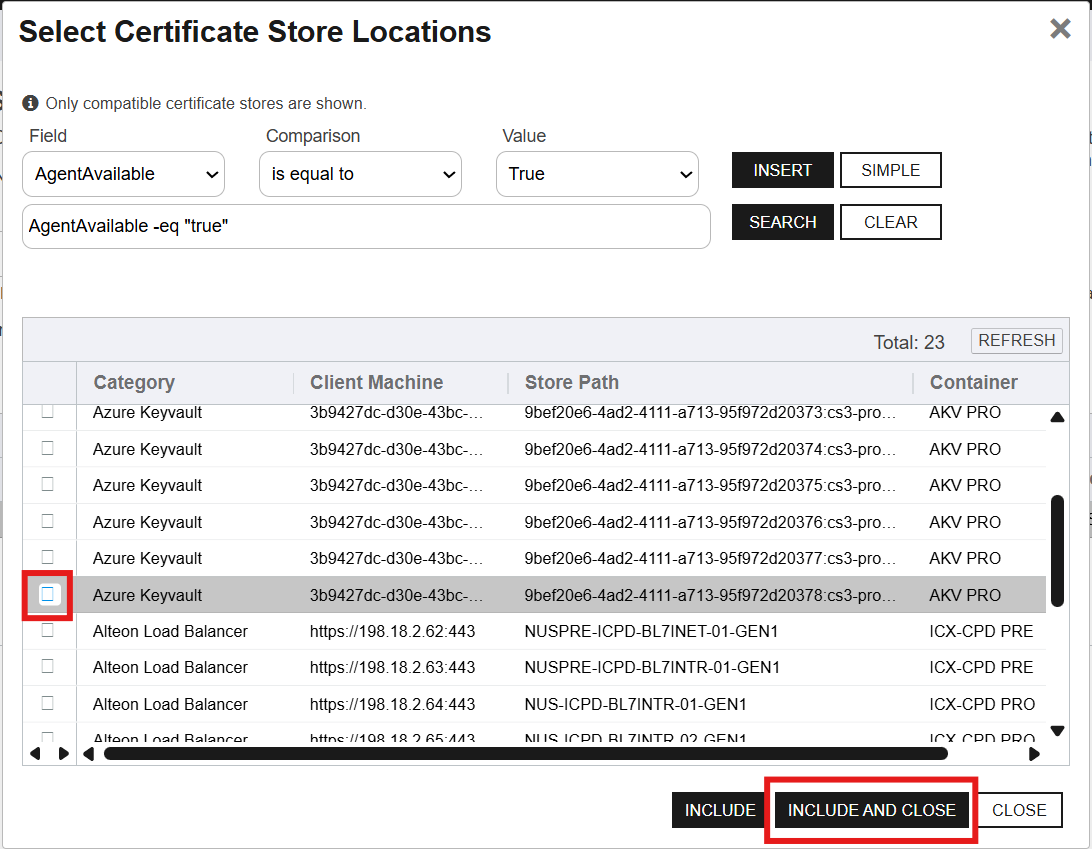
Task: Click horizontal scrollbar right arrow at far right
Action: pos(1034,754)
